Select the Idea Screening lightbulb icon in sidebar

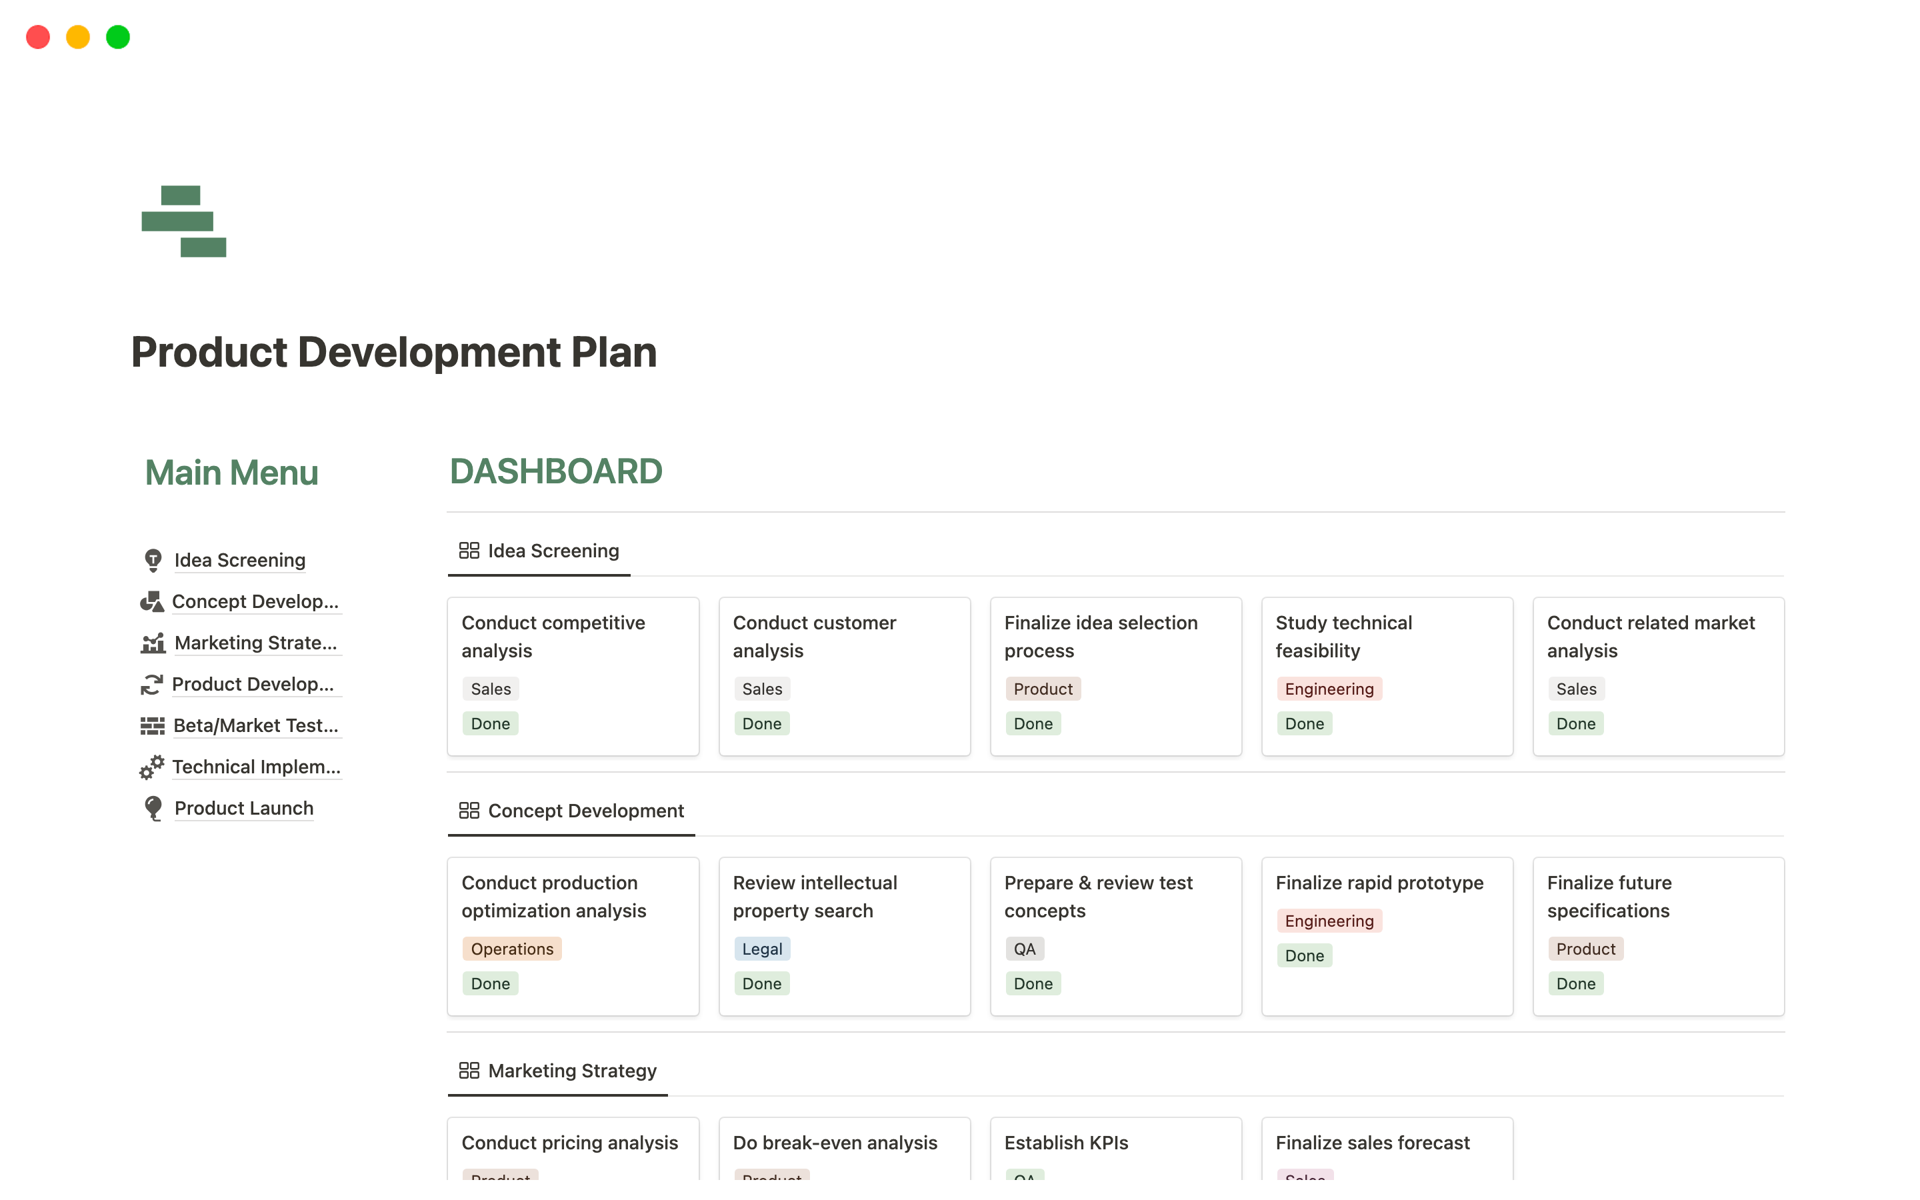(x=153, y=559)
